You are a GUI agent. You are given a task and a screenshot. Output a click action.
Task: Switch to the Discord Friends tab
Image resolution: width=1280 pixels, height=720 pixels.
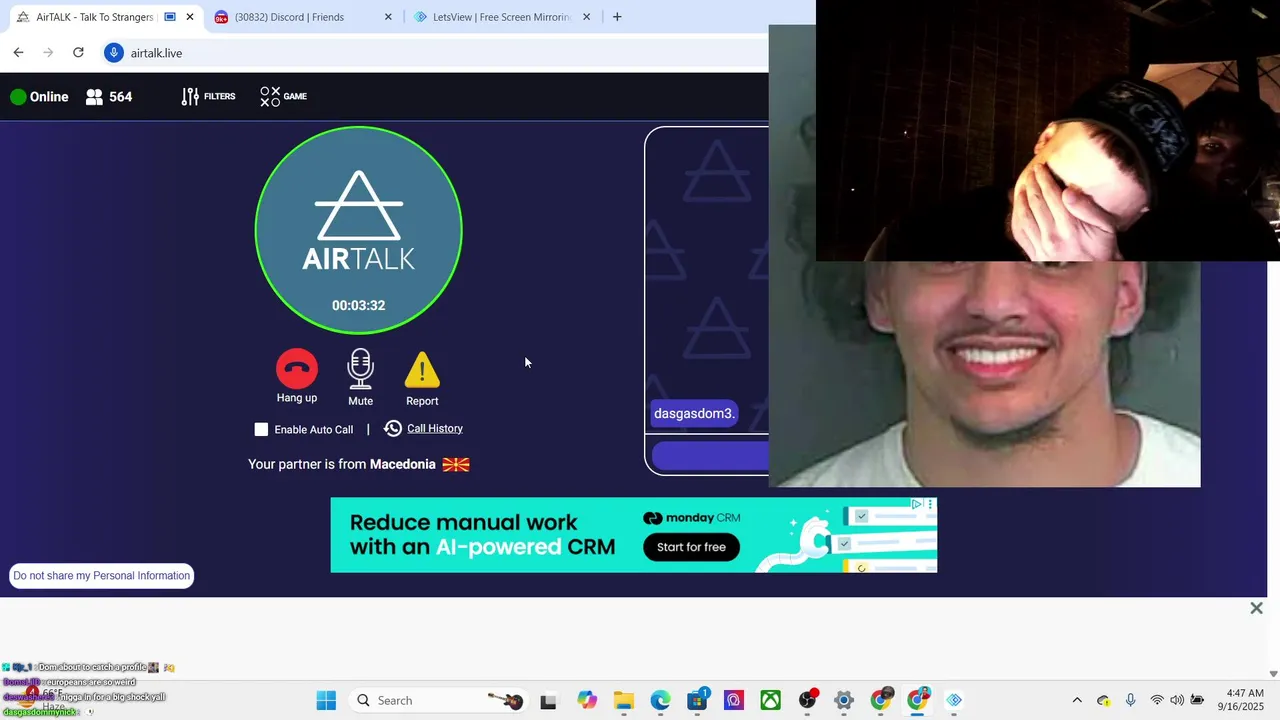coord(304,17)
